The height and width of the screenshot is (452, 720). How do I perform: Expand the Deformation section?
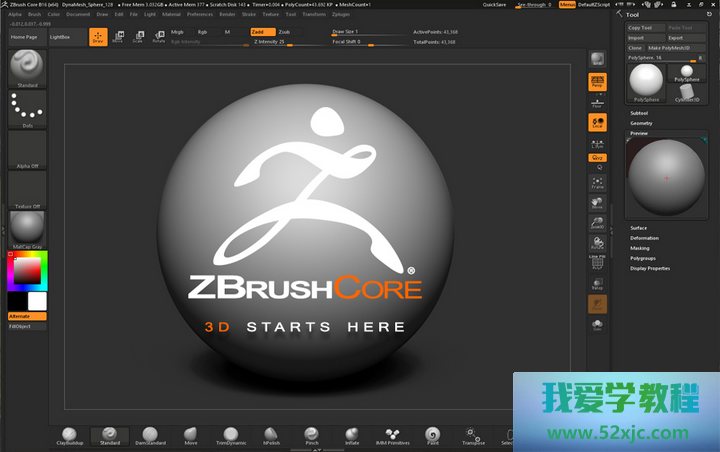[x=644, y=238]
